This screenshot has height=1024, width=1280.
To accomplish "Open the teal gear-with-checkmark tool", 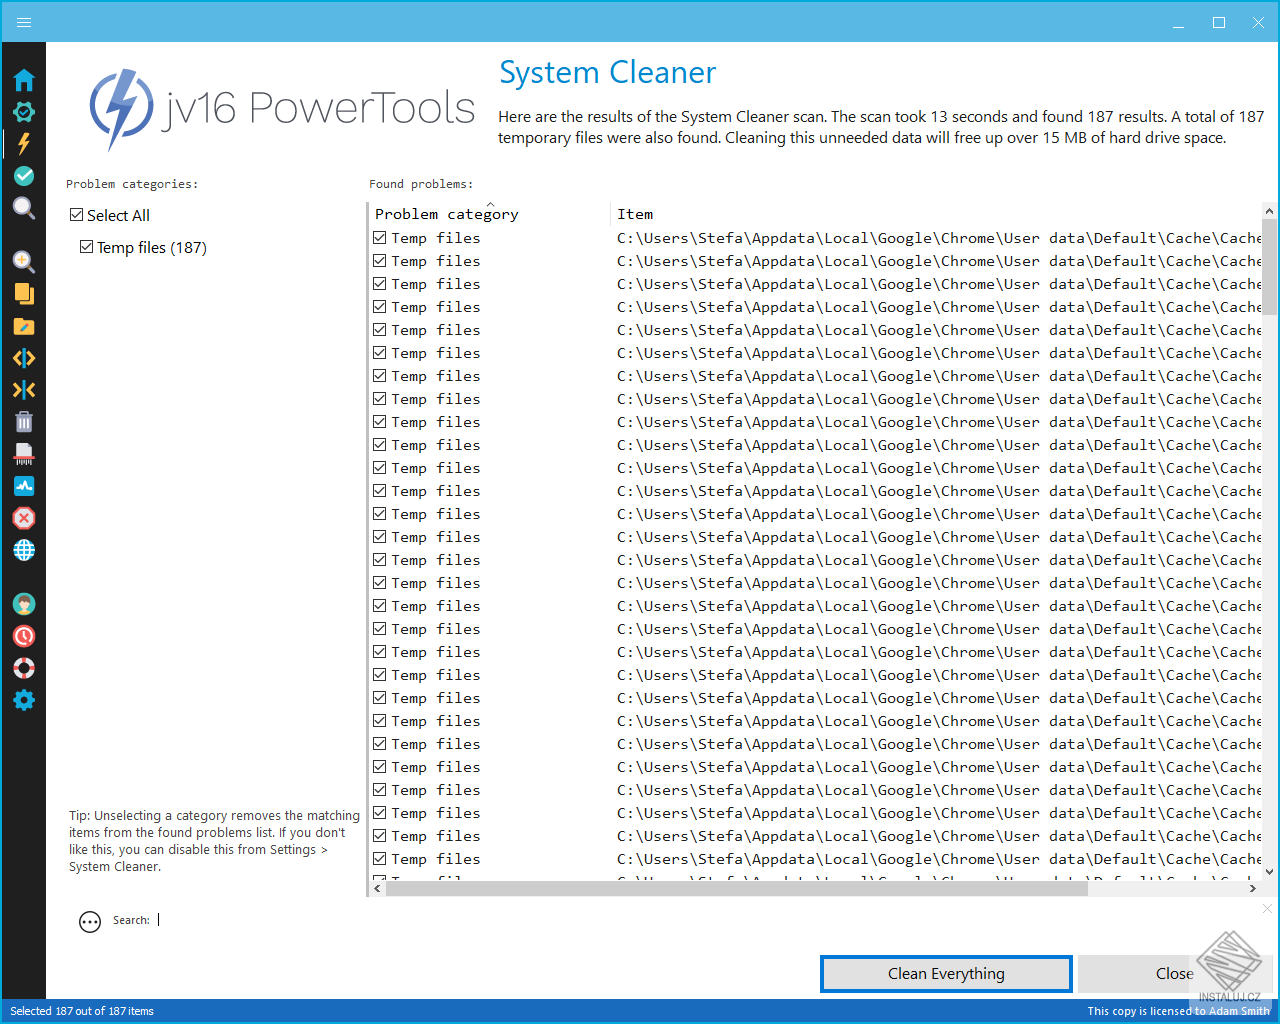I will [24, 112].
